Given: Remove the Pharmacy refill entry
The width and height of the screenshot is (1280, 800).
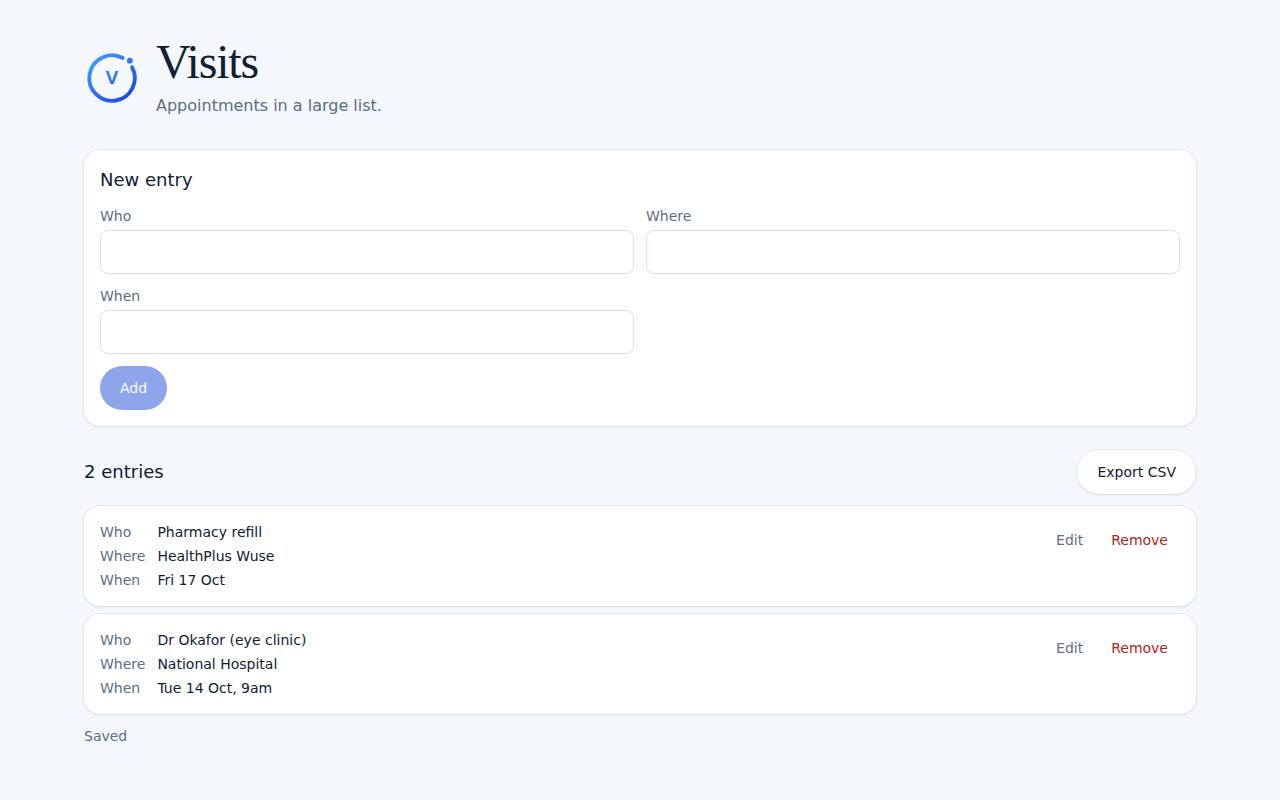Looking at the screenshot, I should point(1139,540).
